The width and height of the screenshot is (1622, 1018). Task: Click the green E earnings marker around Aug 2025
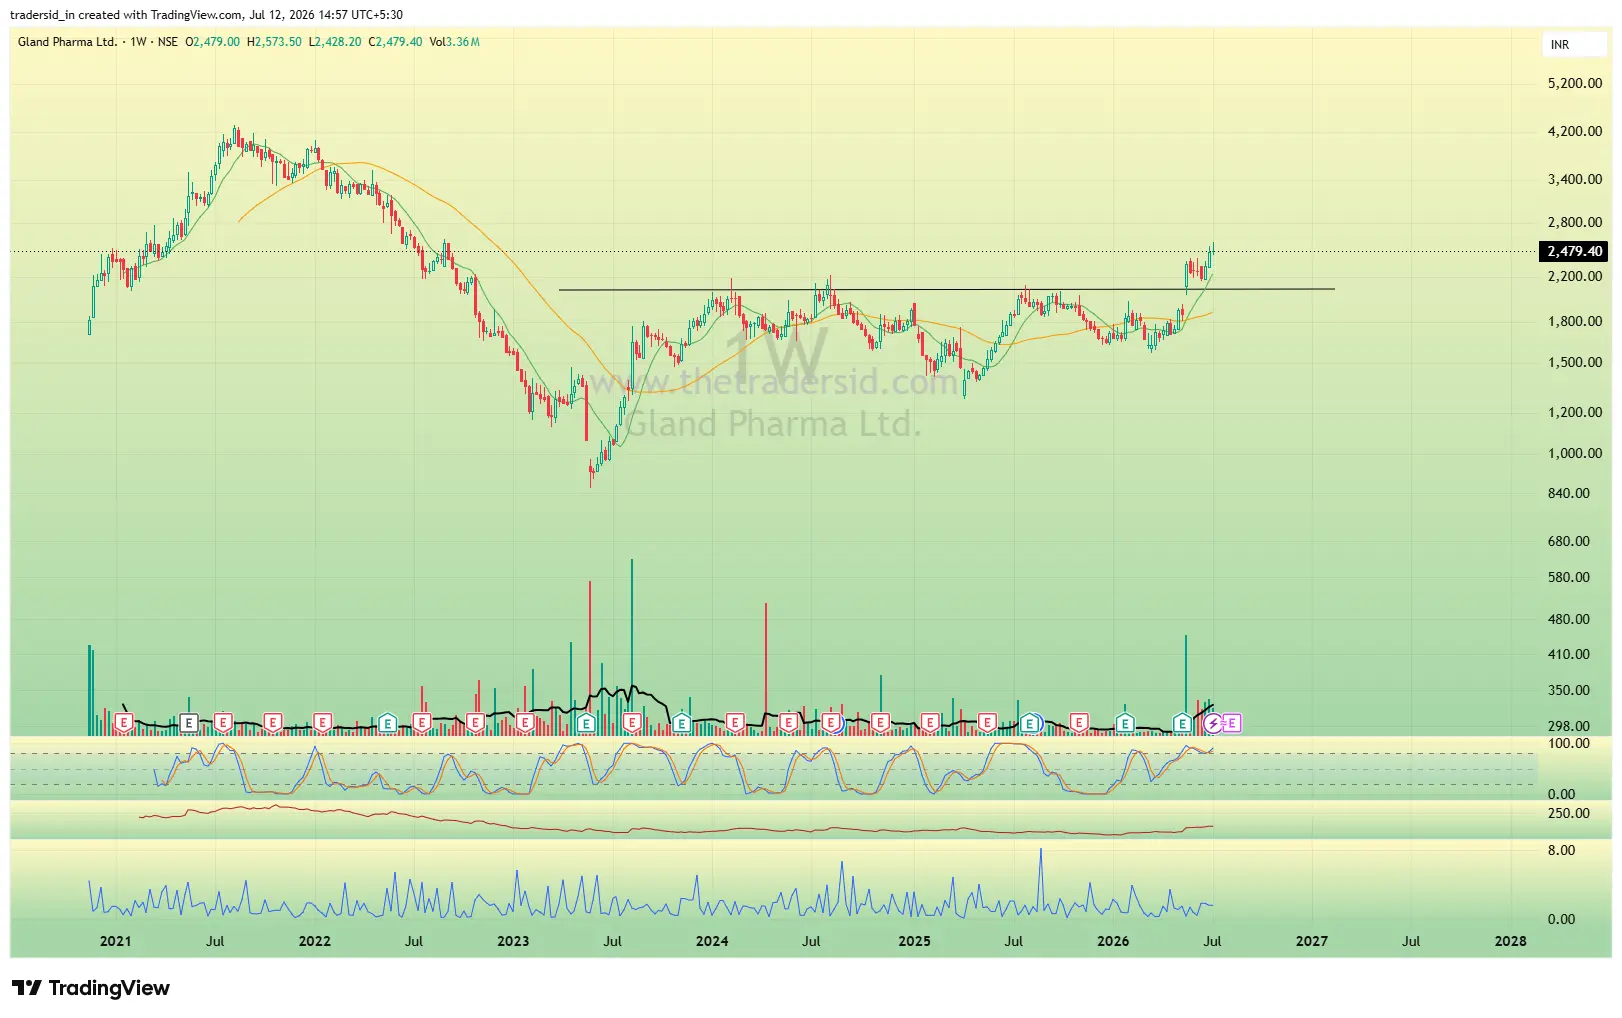(1030, 722)
